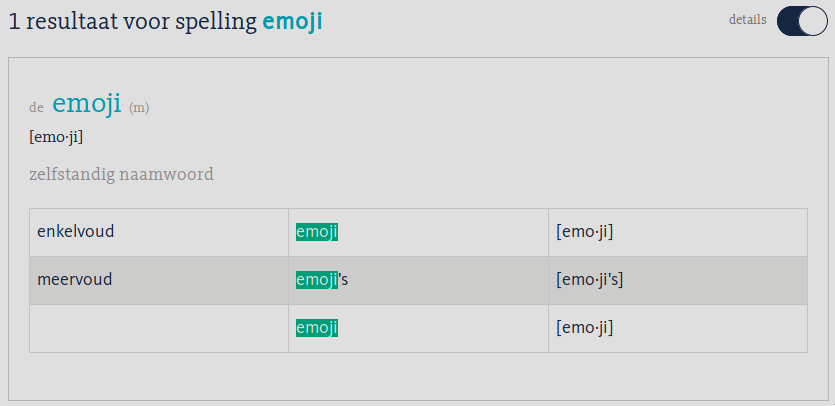Screen dimensions: 835x406
Task: Click '[emo·ji]' hyphenation in the enkelvoud row
Action: 585,232
